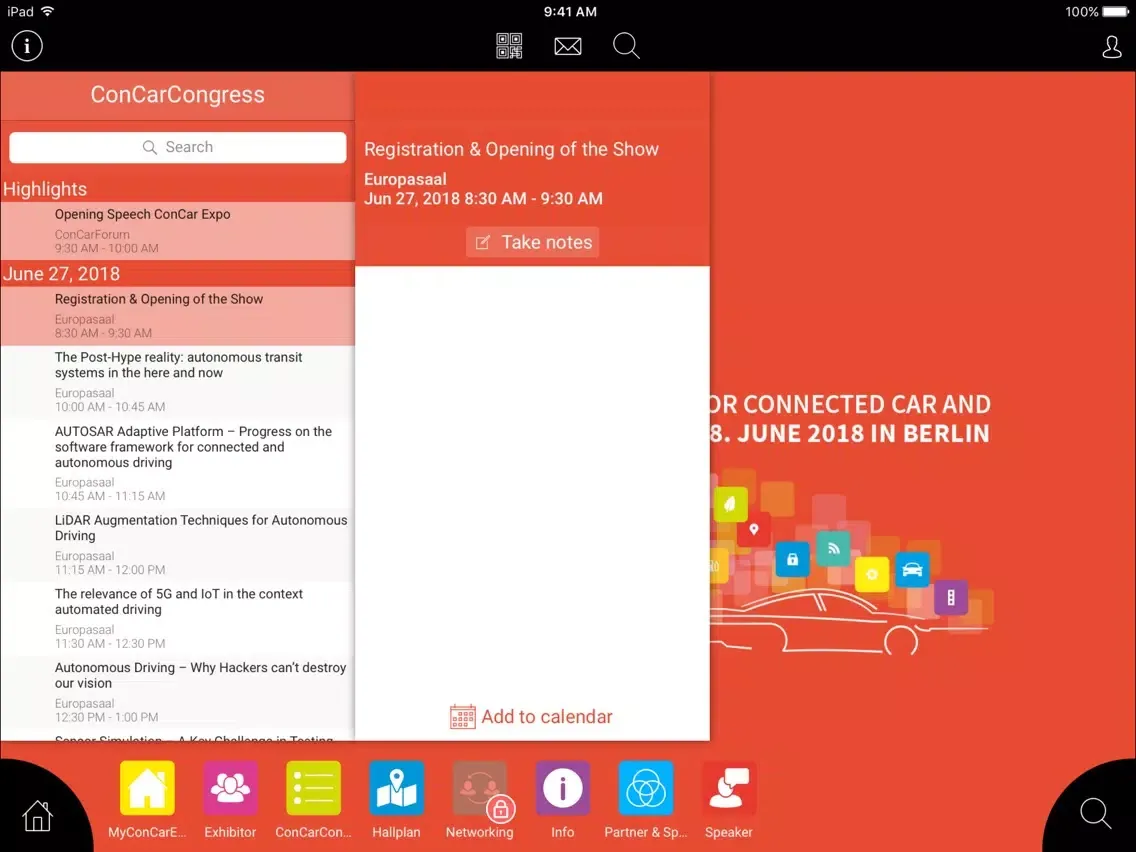This screenshot has height=852, width=1136.
Task: Open the Hallplan map tile
Action: click(x=396, y=788)
